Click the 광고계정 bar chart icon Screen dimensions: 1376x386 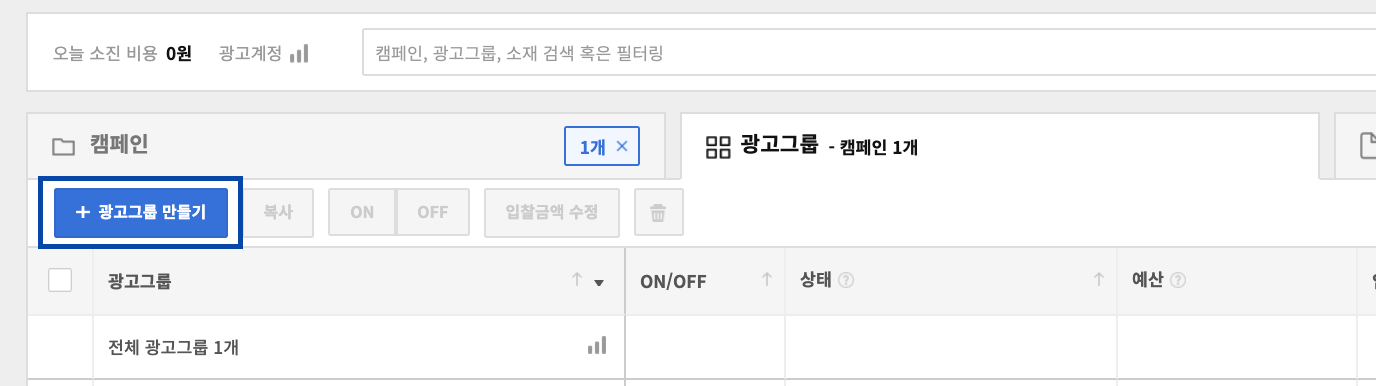pos(299,53)
